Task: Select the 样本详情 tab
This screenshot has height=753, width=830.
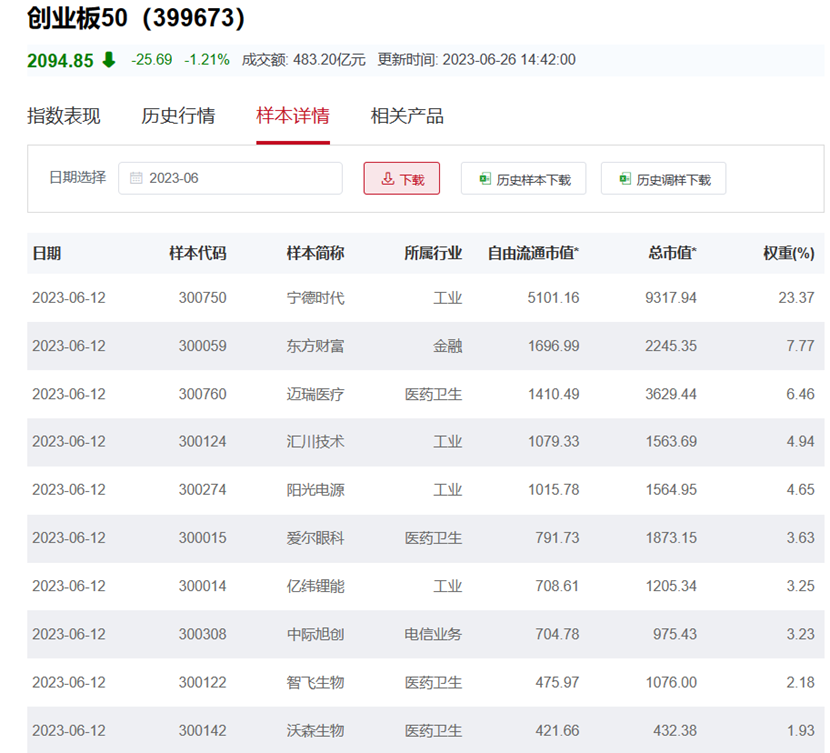Action: [293, 116]
